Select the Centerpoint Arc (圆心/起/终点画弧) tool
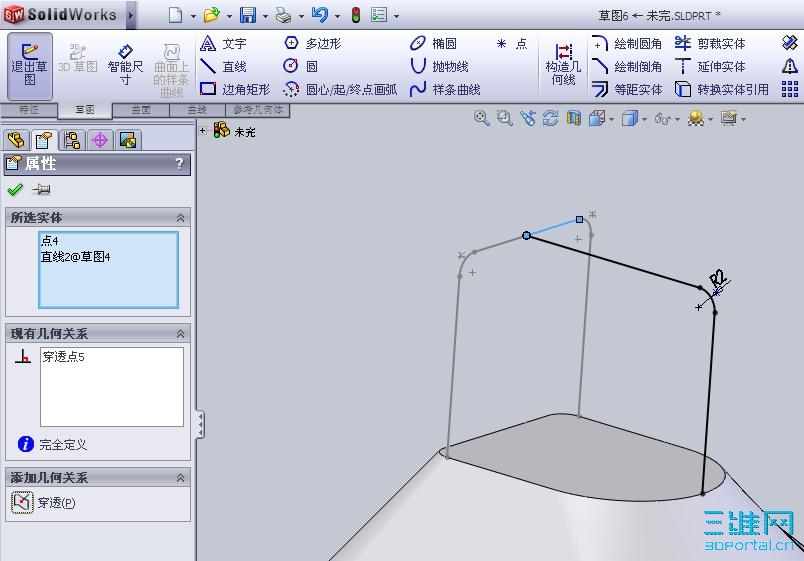The height and width of the screenshot is (561, 804). point(340,89)
